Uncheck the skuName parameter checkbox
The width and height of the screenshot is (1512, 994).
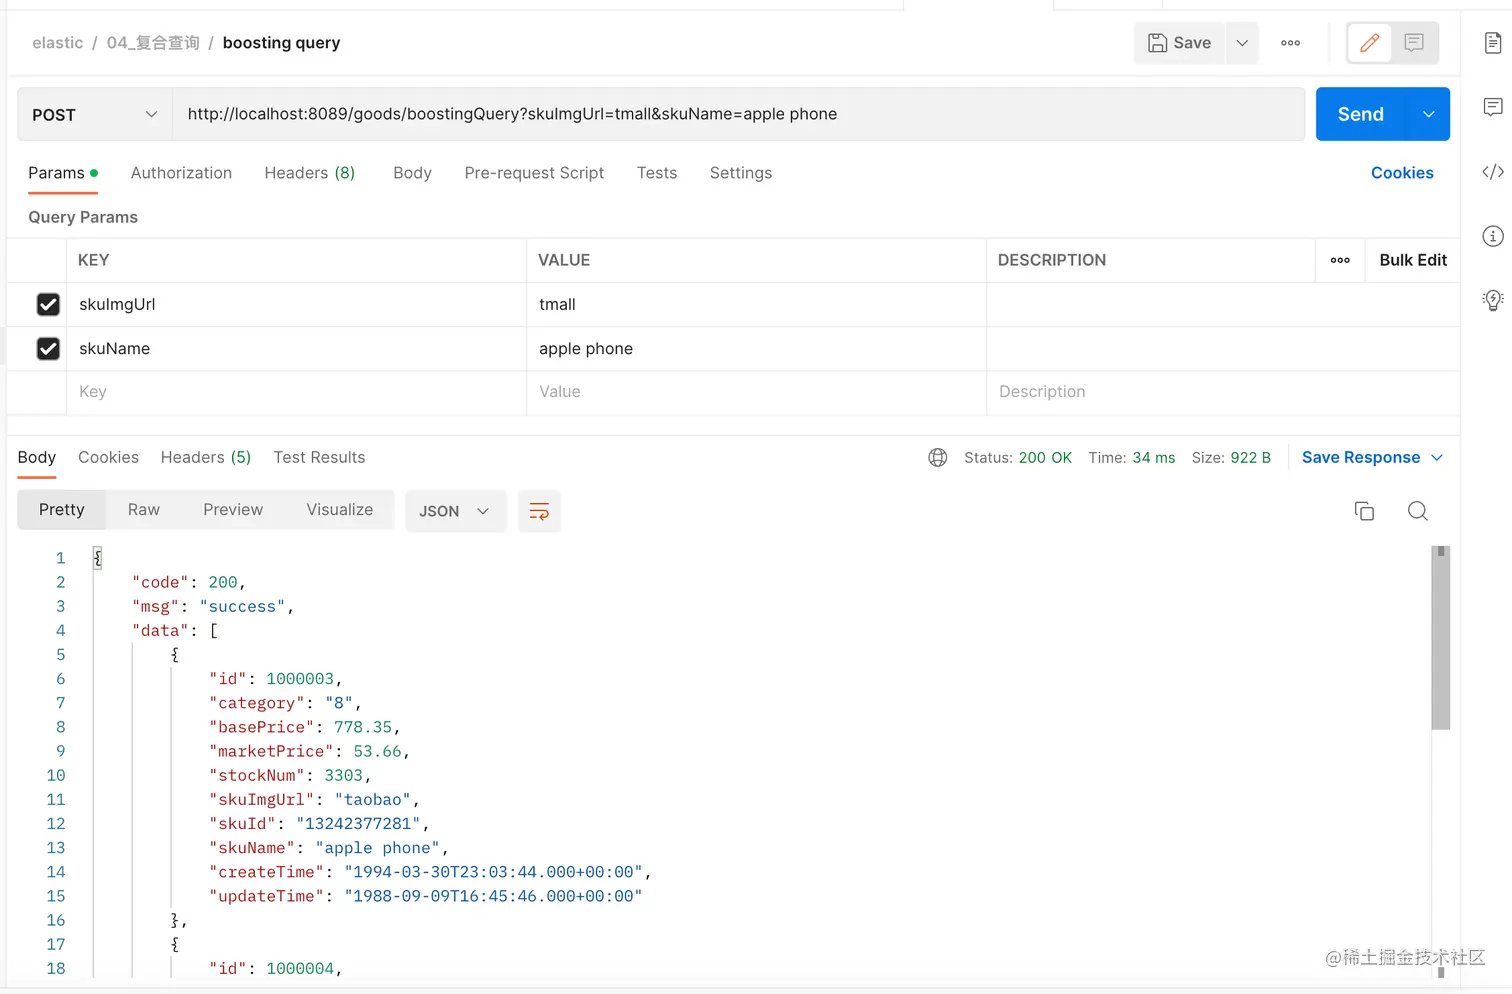pos(48,348)
